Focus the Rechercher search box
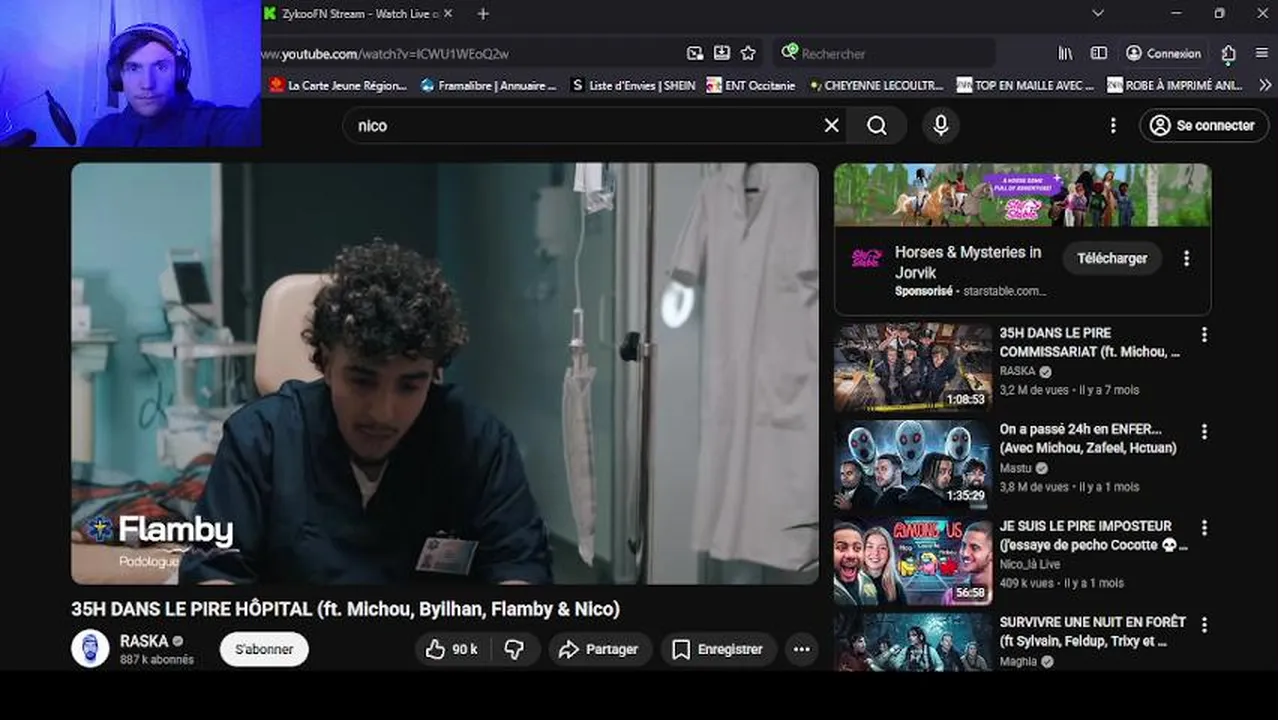 884,53
